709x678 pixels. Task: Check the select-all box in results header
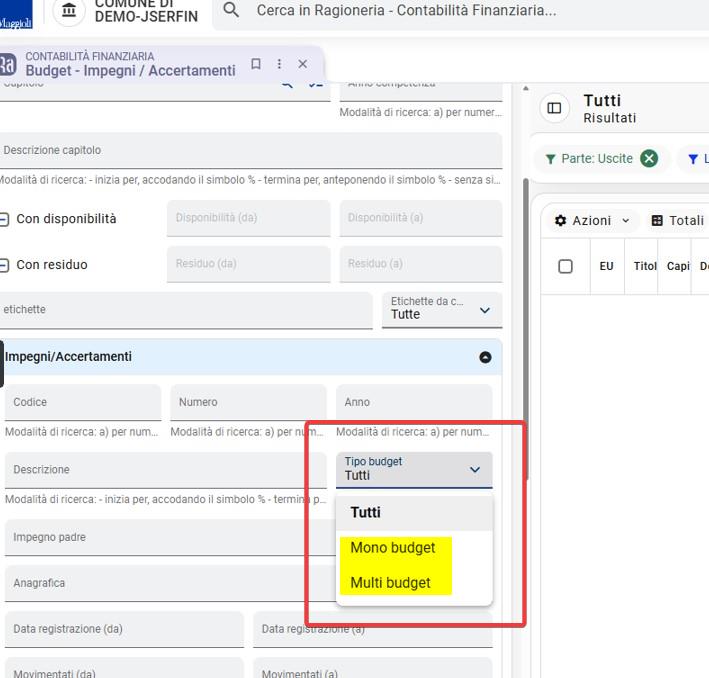pyautogui.click(x=565, y=266)
